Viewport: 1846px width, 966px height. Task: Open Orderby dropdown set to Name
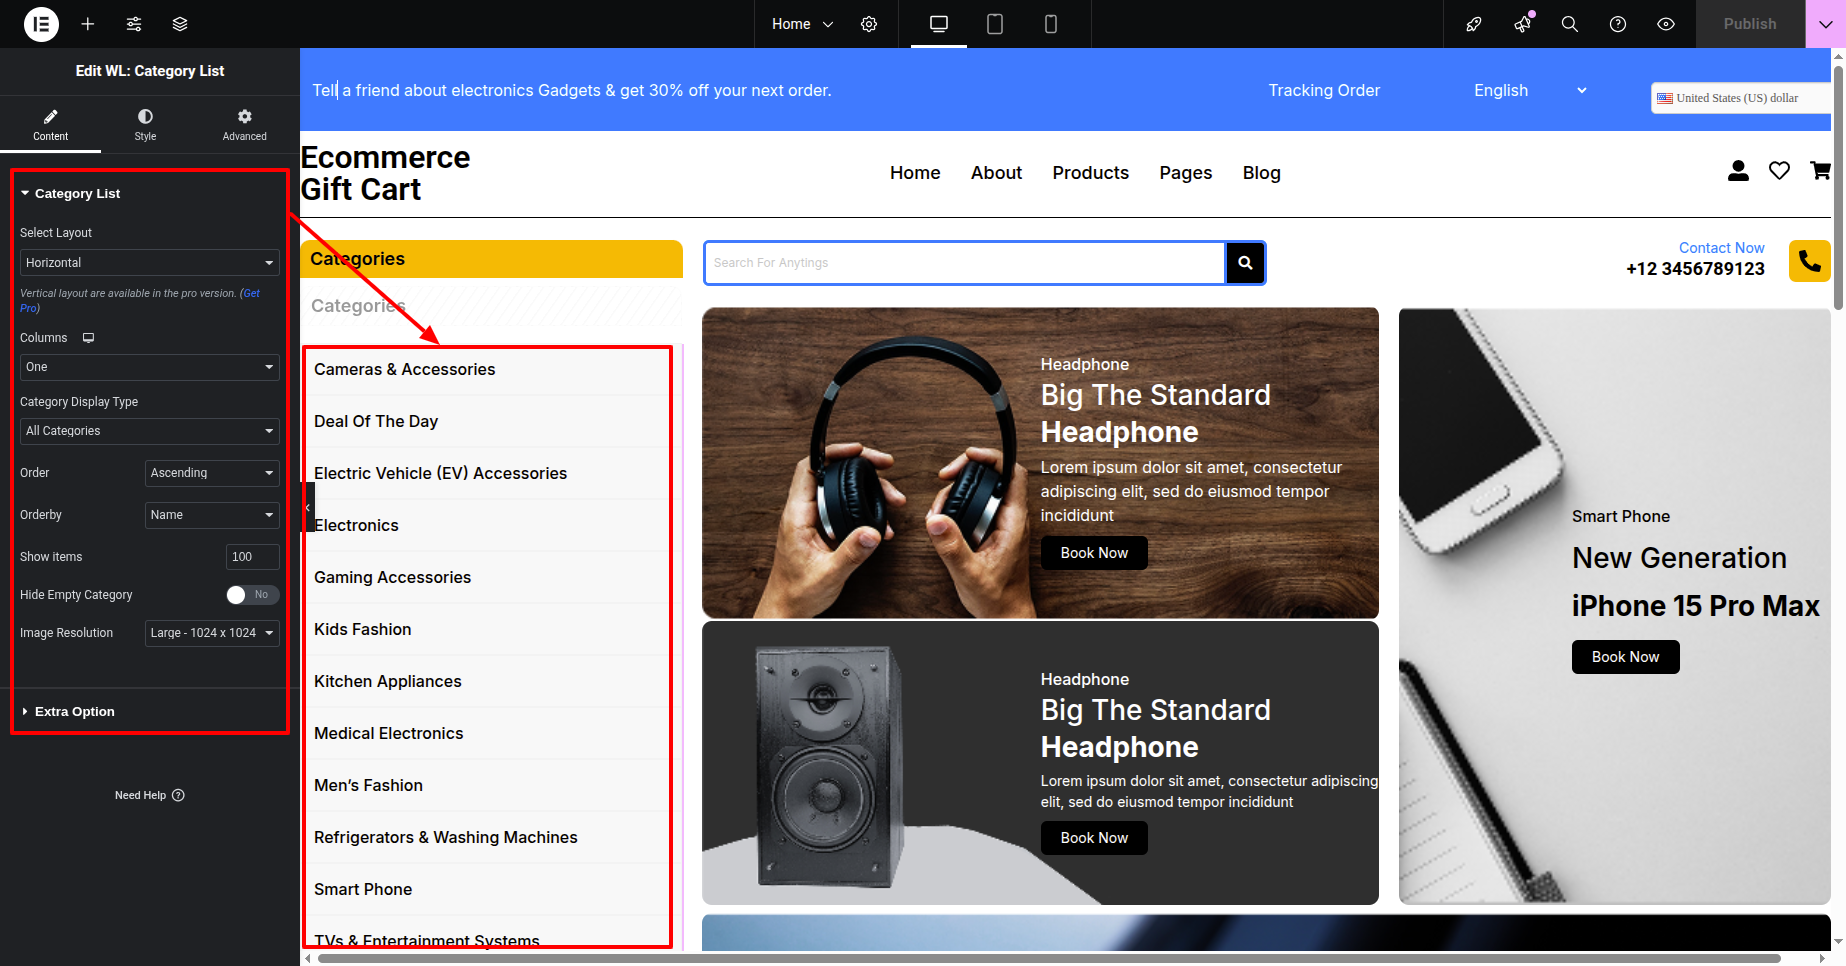212,515
